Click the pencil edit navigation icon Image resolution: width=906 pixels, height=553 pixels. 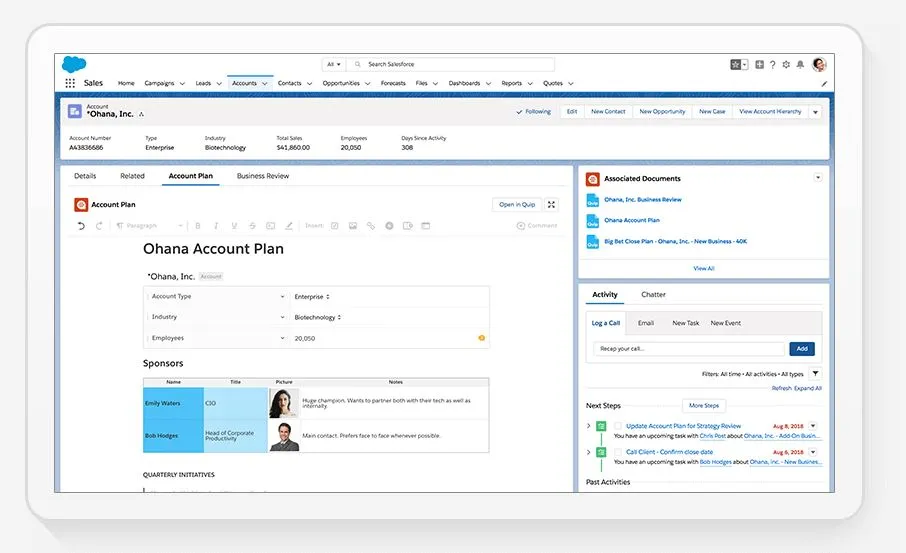[x=824, y=84]
